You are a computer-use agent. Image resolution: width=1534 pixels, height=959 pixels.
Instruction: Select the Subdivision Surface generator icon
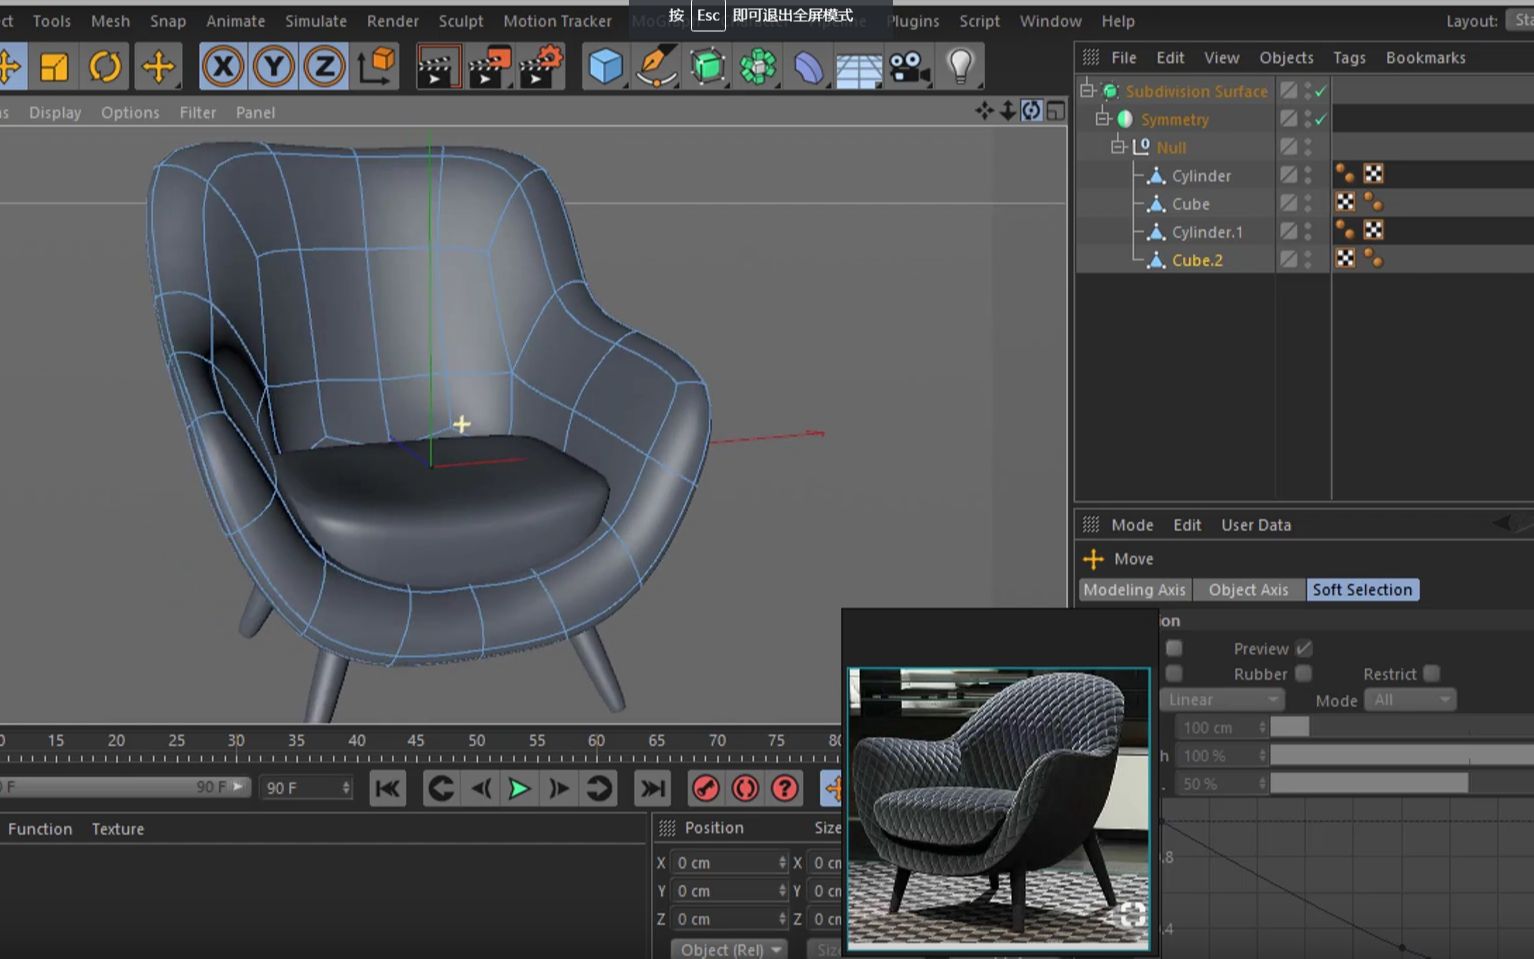point(708,65)
